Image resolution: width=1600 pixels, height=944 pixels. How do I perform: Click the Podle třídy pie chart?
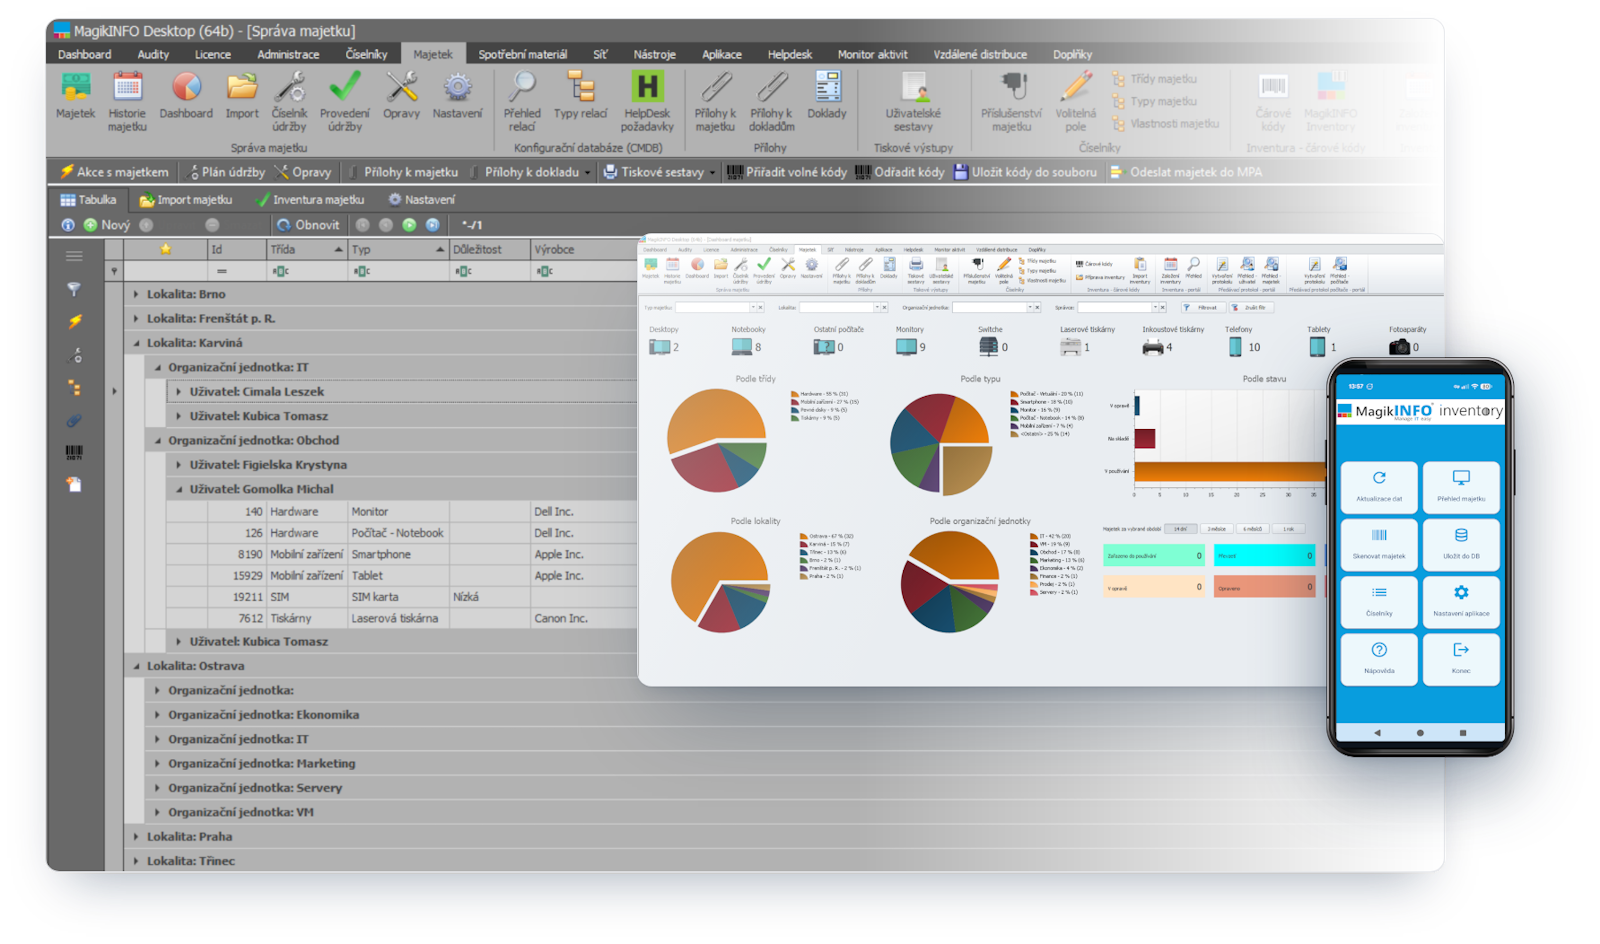pyautogui.click(x=717, y=440)
